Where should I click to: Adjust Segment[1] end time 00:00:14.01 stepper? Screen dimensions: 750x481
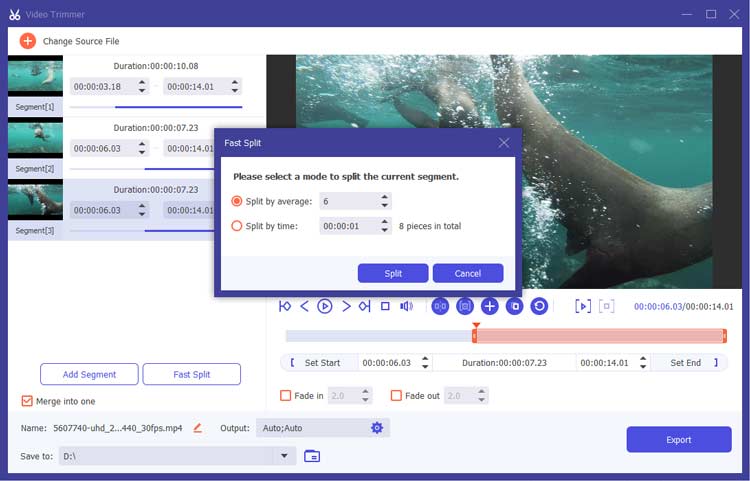click(x=235, y=87)
